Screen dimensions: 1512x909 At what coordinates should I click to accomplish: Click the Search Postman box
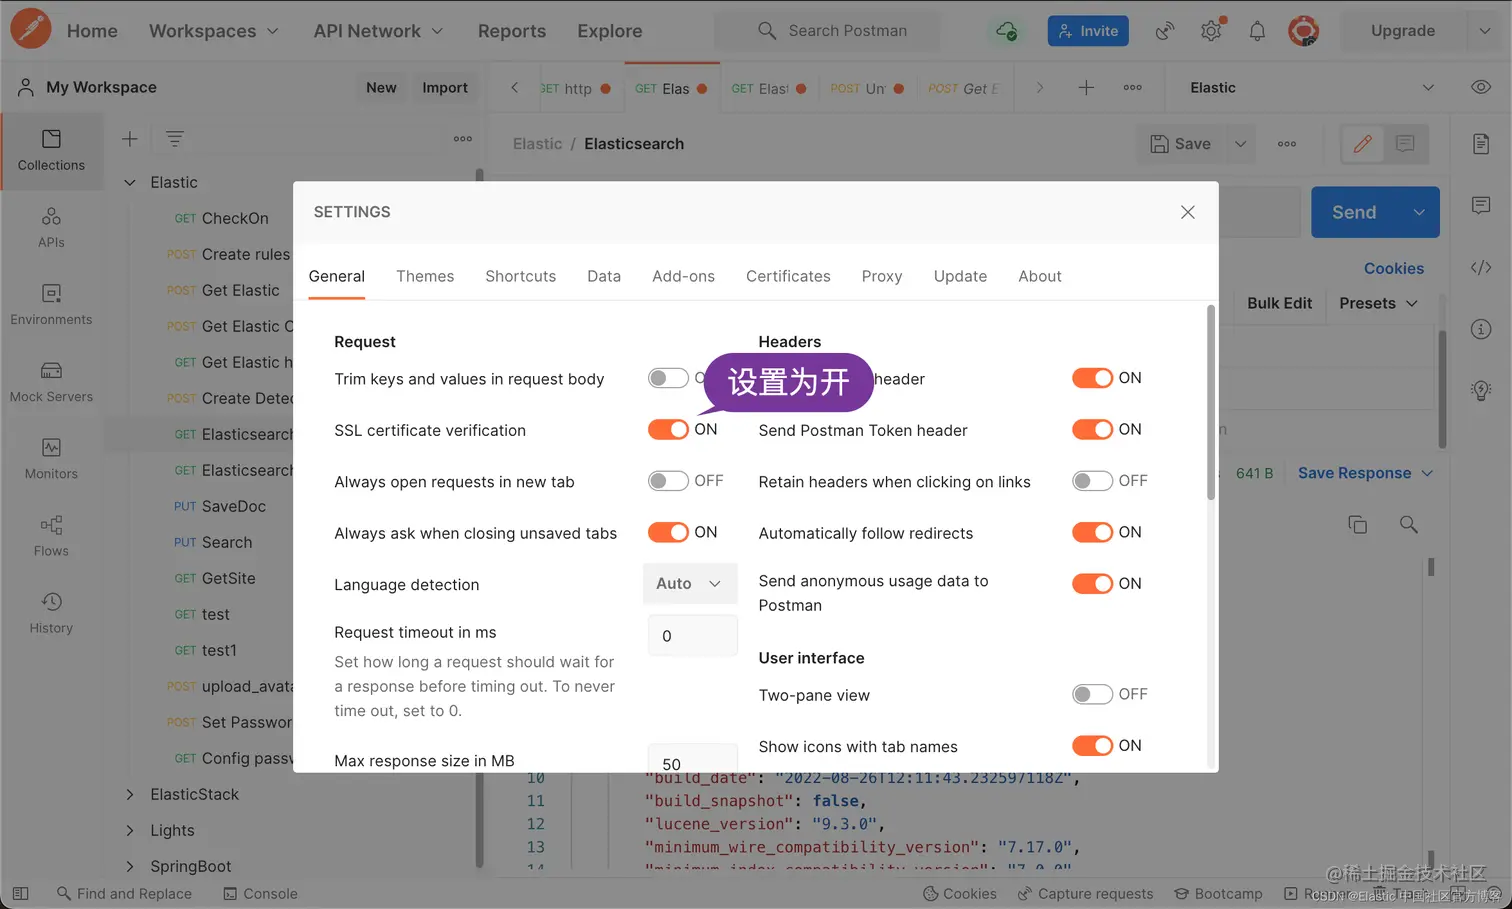point(827,31)
